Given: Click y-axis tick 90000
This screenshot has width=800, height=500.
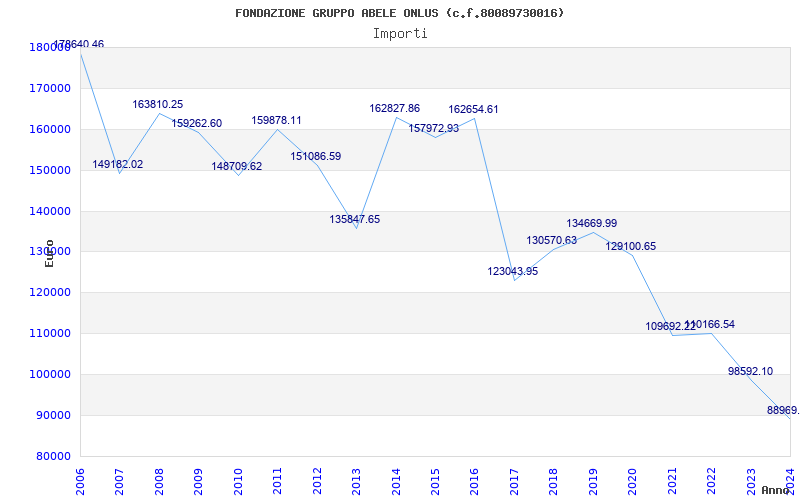Looking at the screenshot, I should click(56, 415).
